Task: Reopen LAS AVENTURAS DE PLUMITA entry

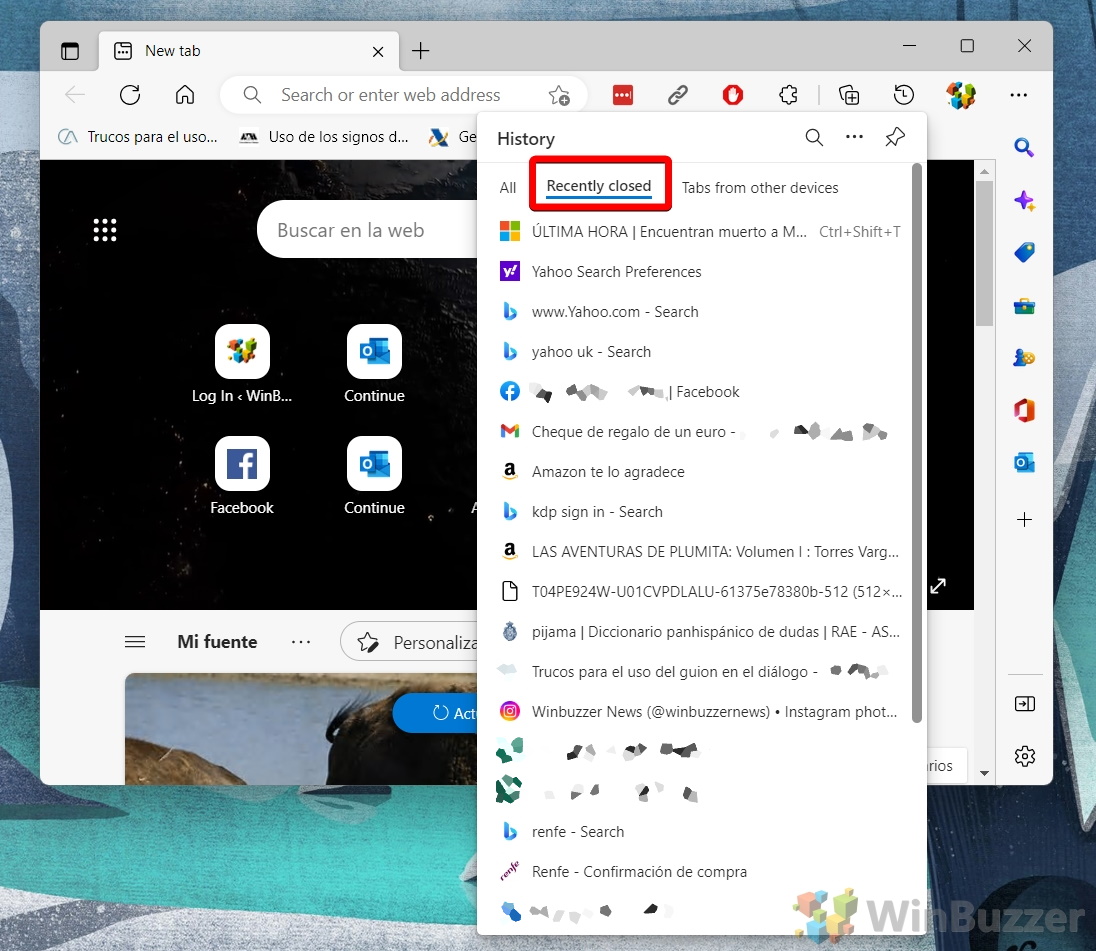Action: (700, 551)
